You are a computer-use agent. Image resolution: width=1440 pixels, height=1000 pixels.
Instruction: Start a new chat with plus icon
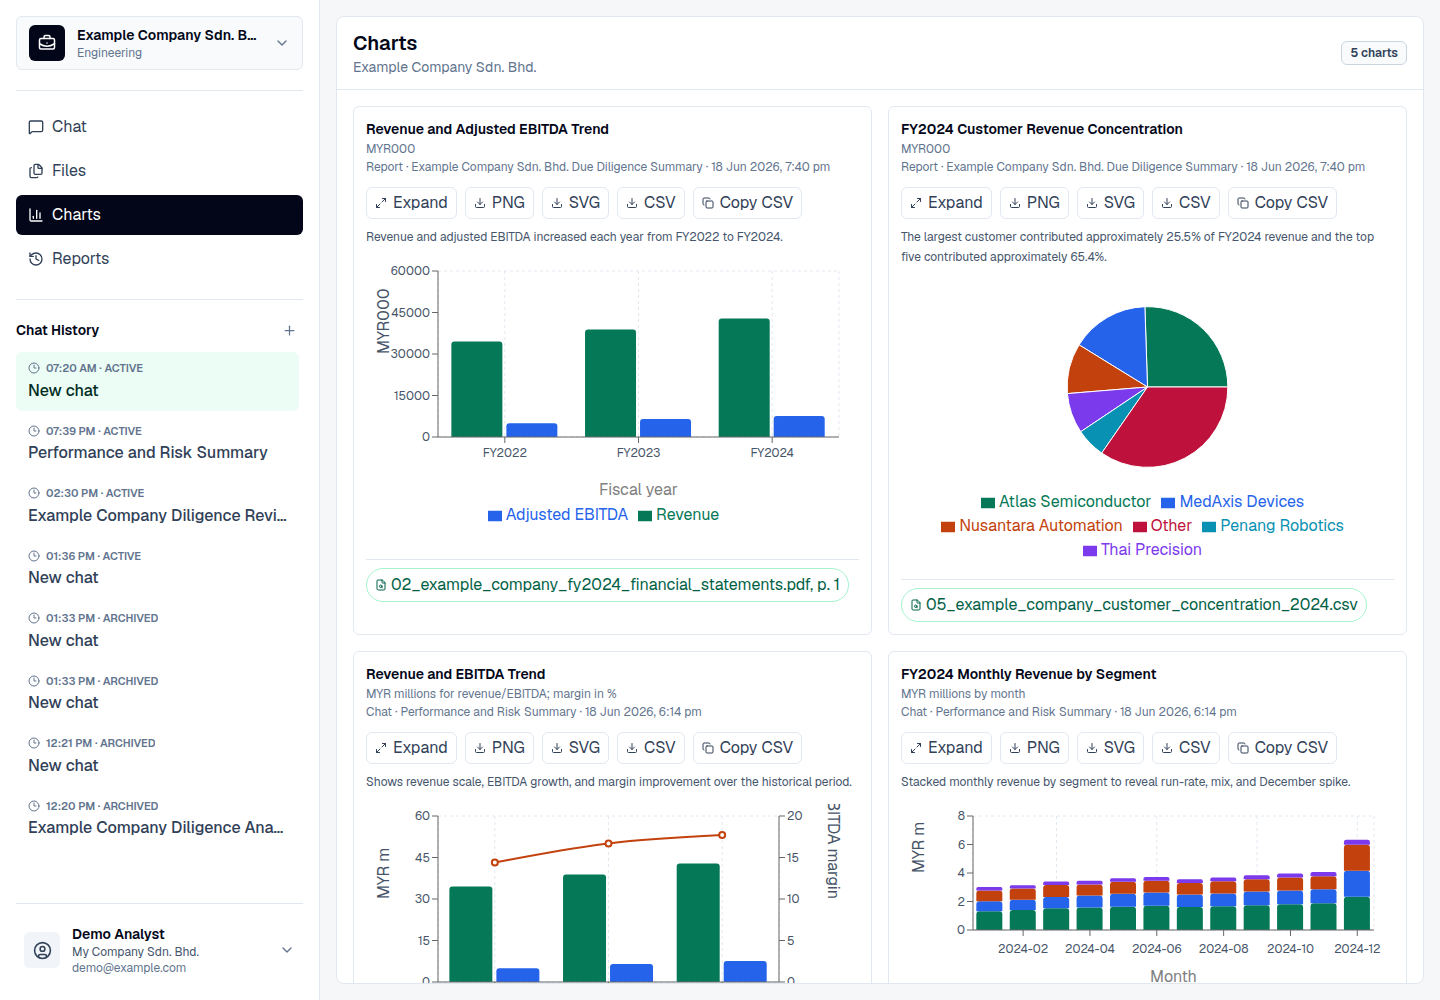[289, 330]
